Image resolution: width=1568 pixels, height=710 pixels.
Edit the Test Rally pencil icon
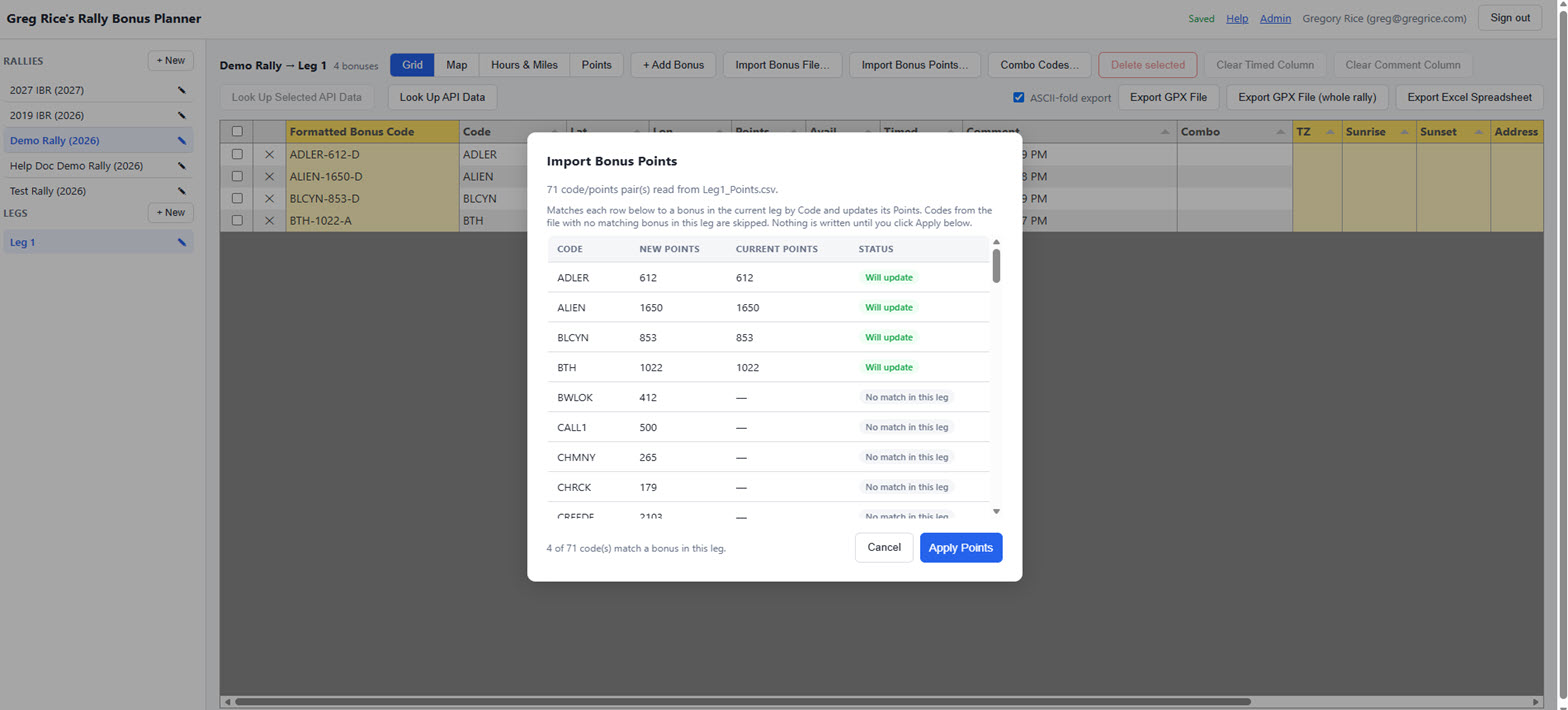(x=182, y=191)
